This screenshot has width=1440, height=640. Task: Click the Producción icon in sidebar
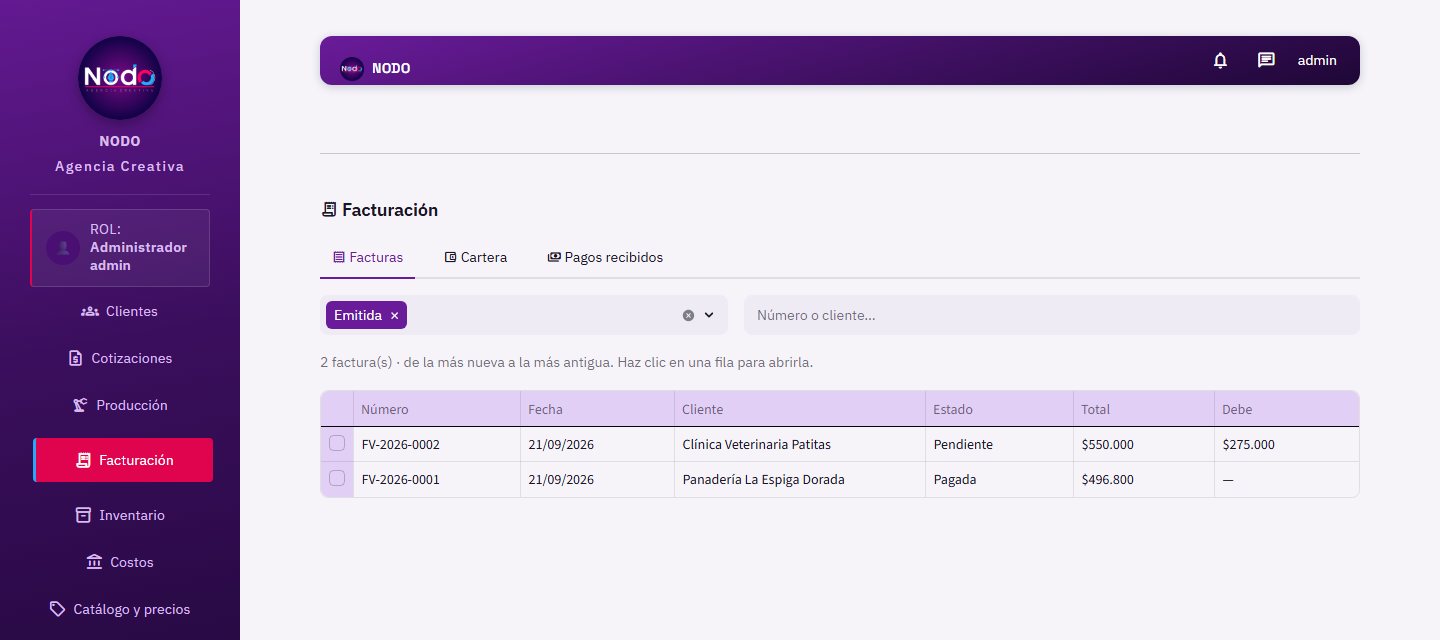coord(80,405)
